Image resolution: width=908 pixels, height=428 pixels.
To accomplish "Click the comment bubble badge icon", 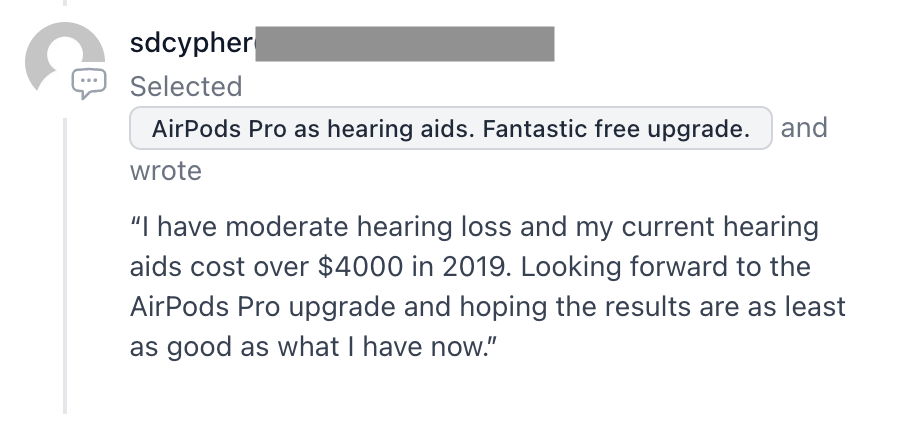I will click(89, 83).
